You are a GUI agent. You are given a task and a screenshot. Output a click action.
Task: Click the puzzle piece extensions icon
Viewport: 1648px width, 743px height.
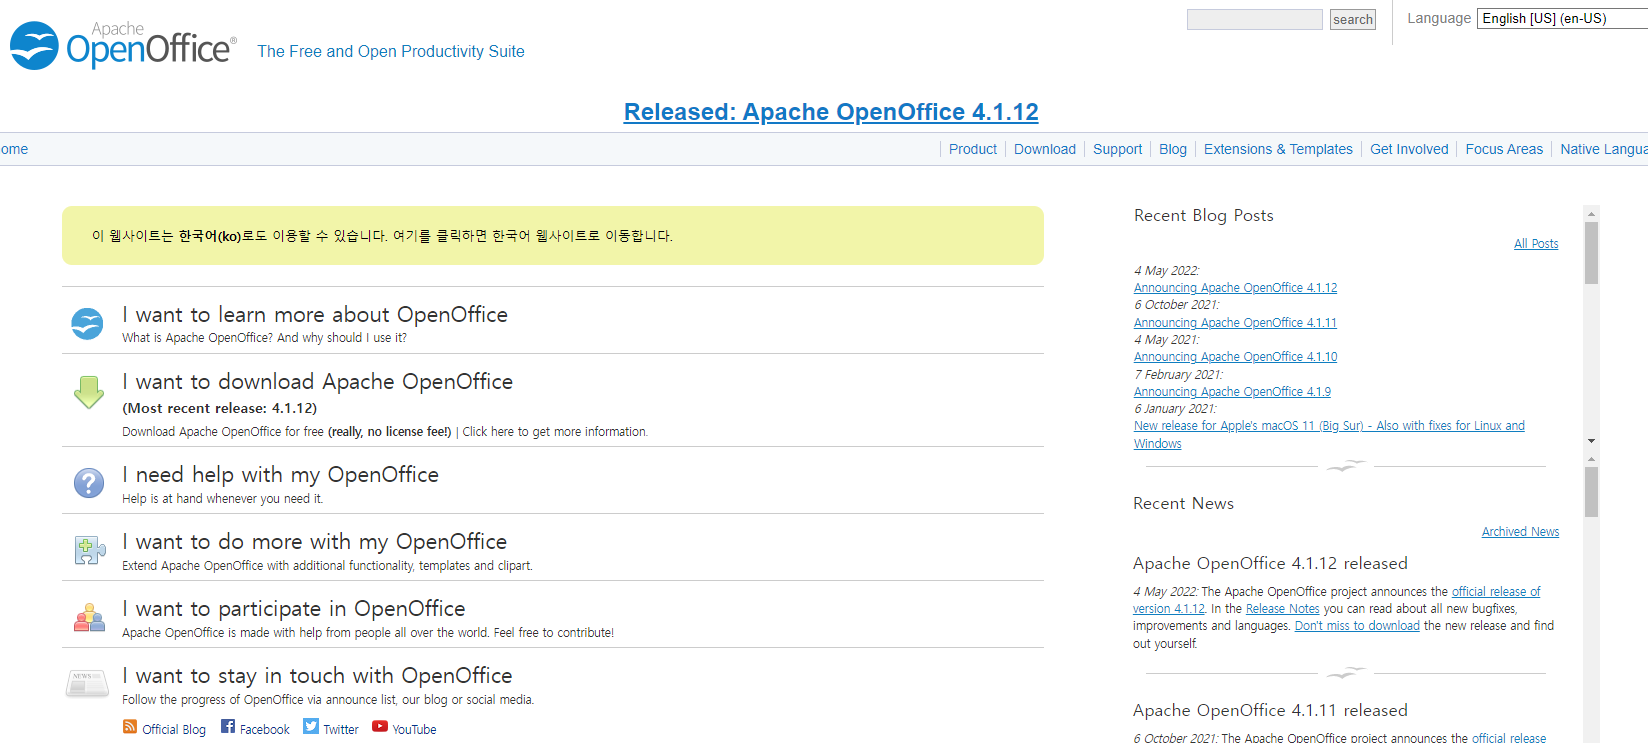pos(89,549)
